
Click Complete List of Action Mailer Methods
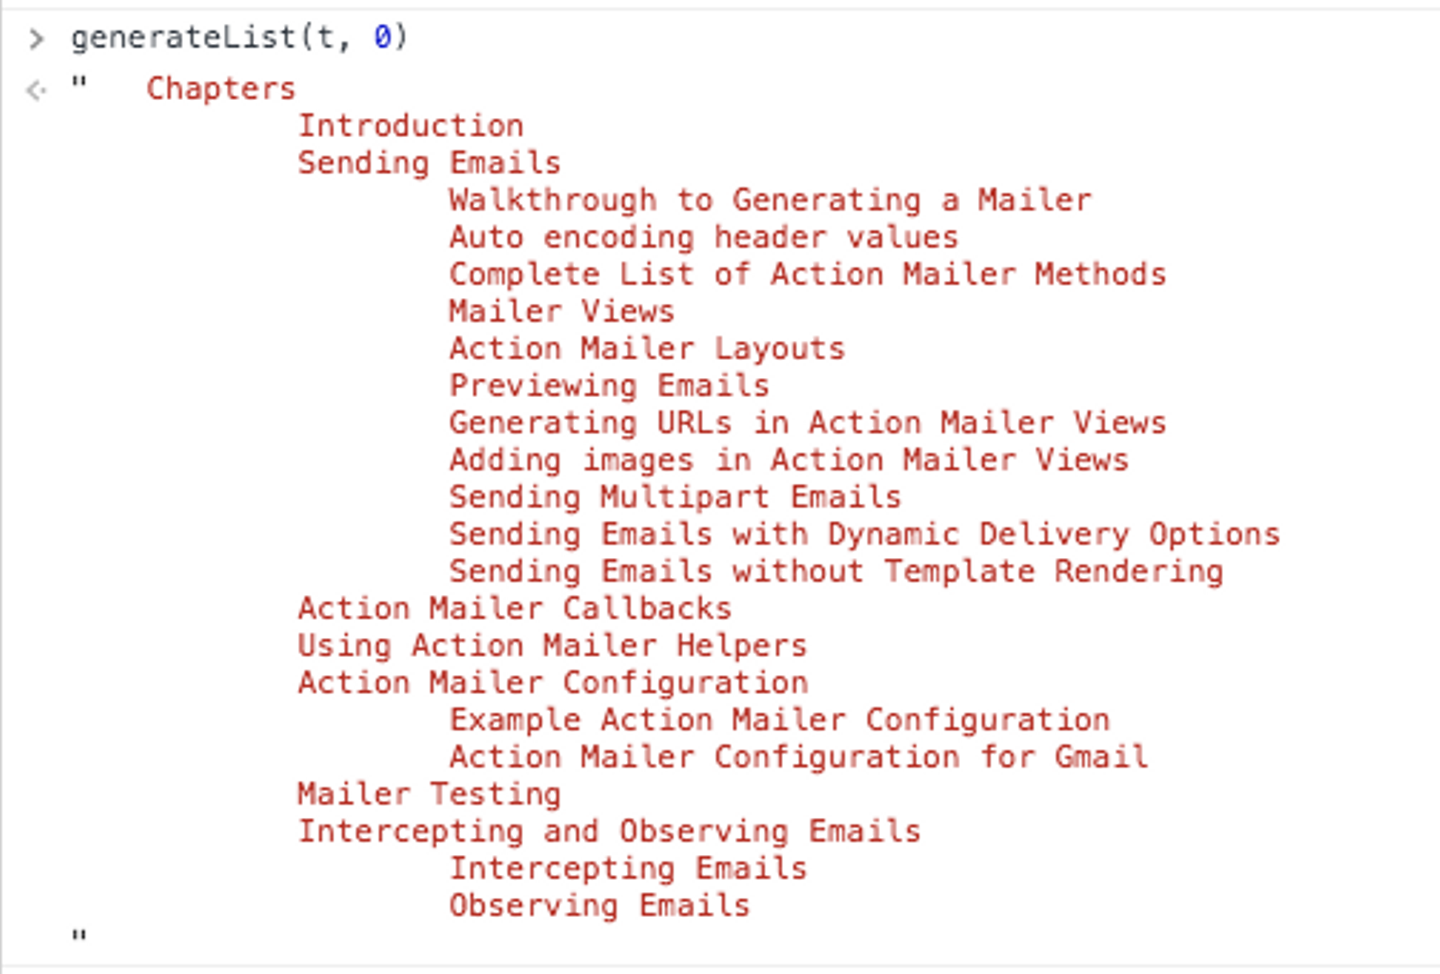(x=807, y=274)
